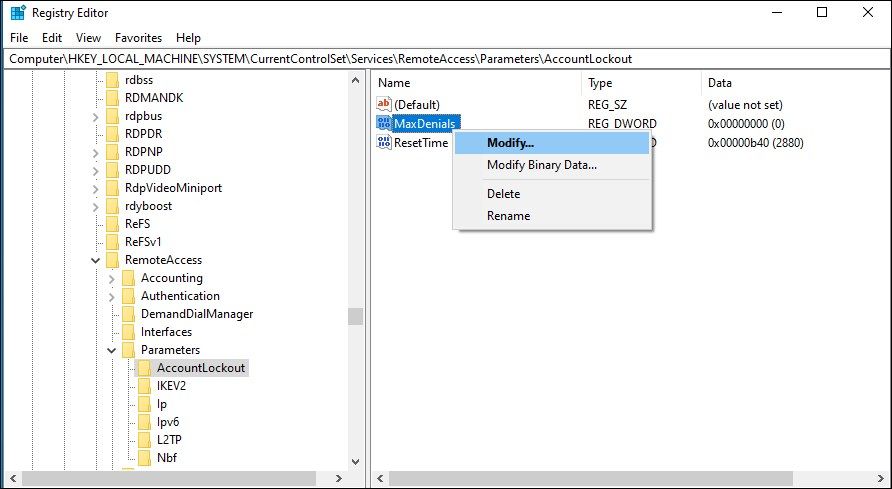This screenshot has height=489, width=892.
Task: Click the ResetTime data value 0x00000b40 (2880)
Action: click(x=755, y=143)
